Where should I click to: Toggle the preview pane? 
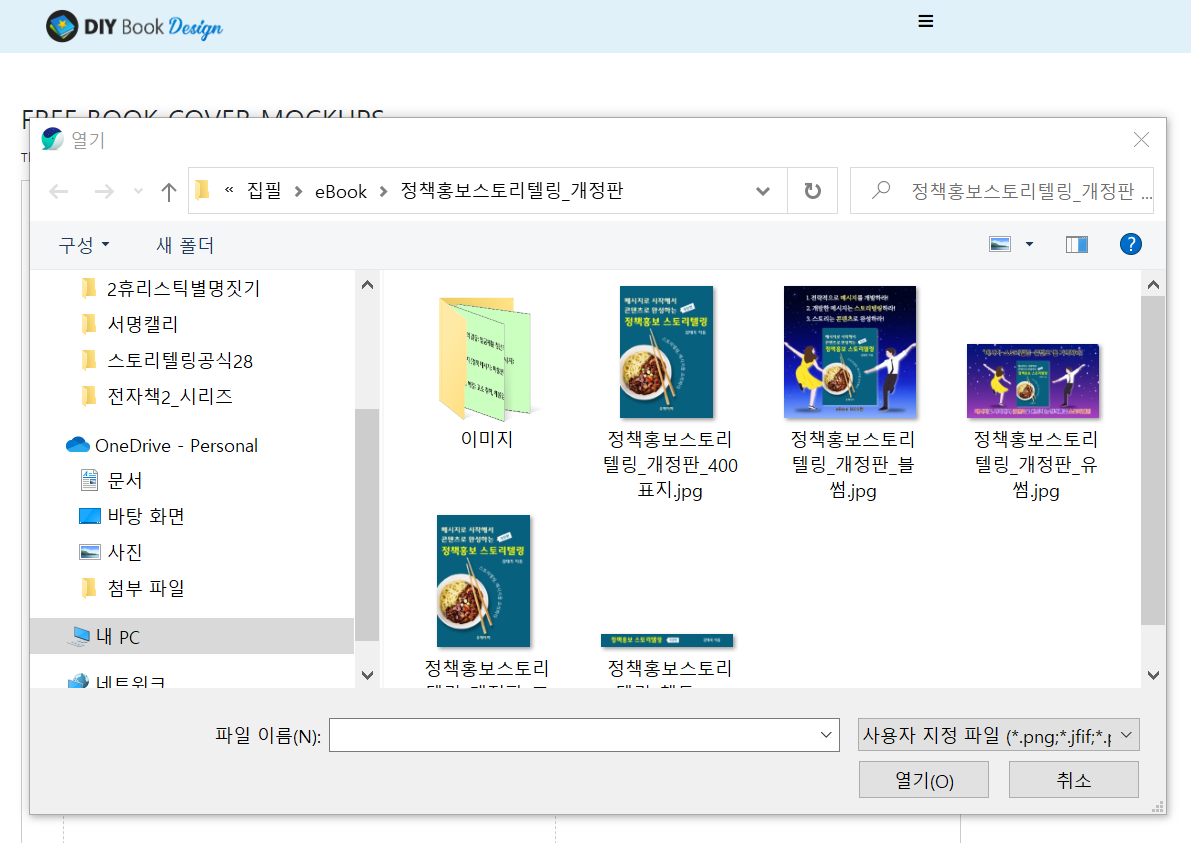[1076, 243]
